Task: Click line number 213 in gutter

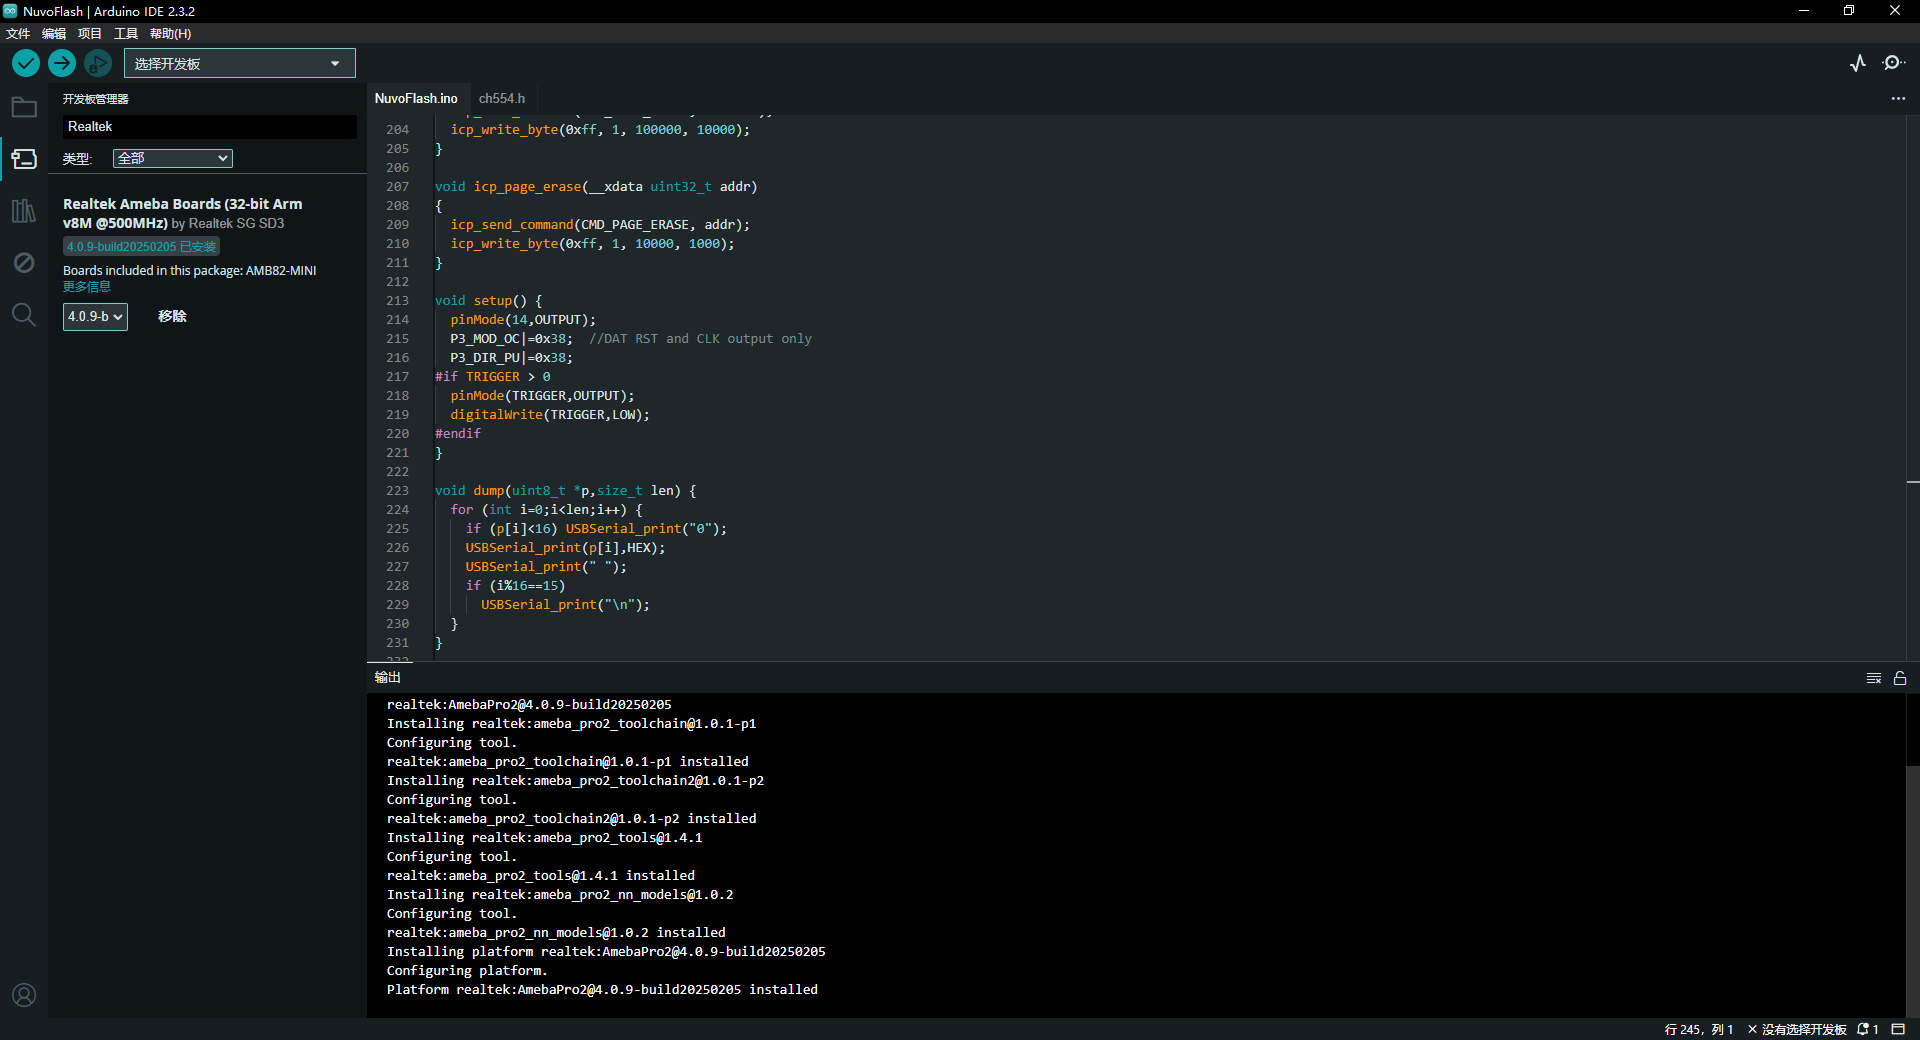Action: tap(397, 300)
